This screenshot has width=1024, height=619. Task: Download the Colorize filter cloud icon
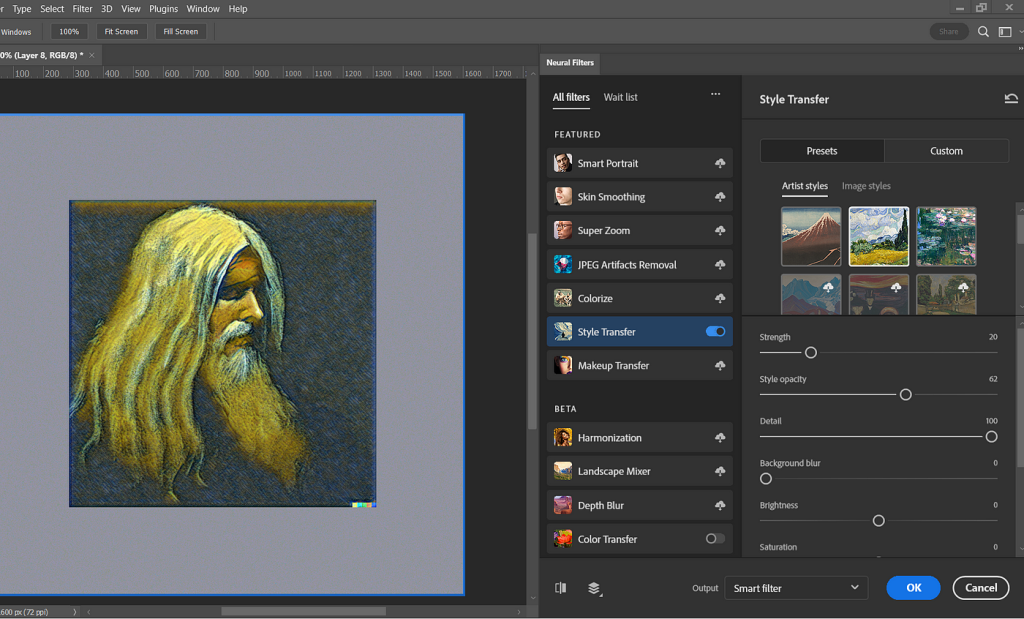point(720,298)
